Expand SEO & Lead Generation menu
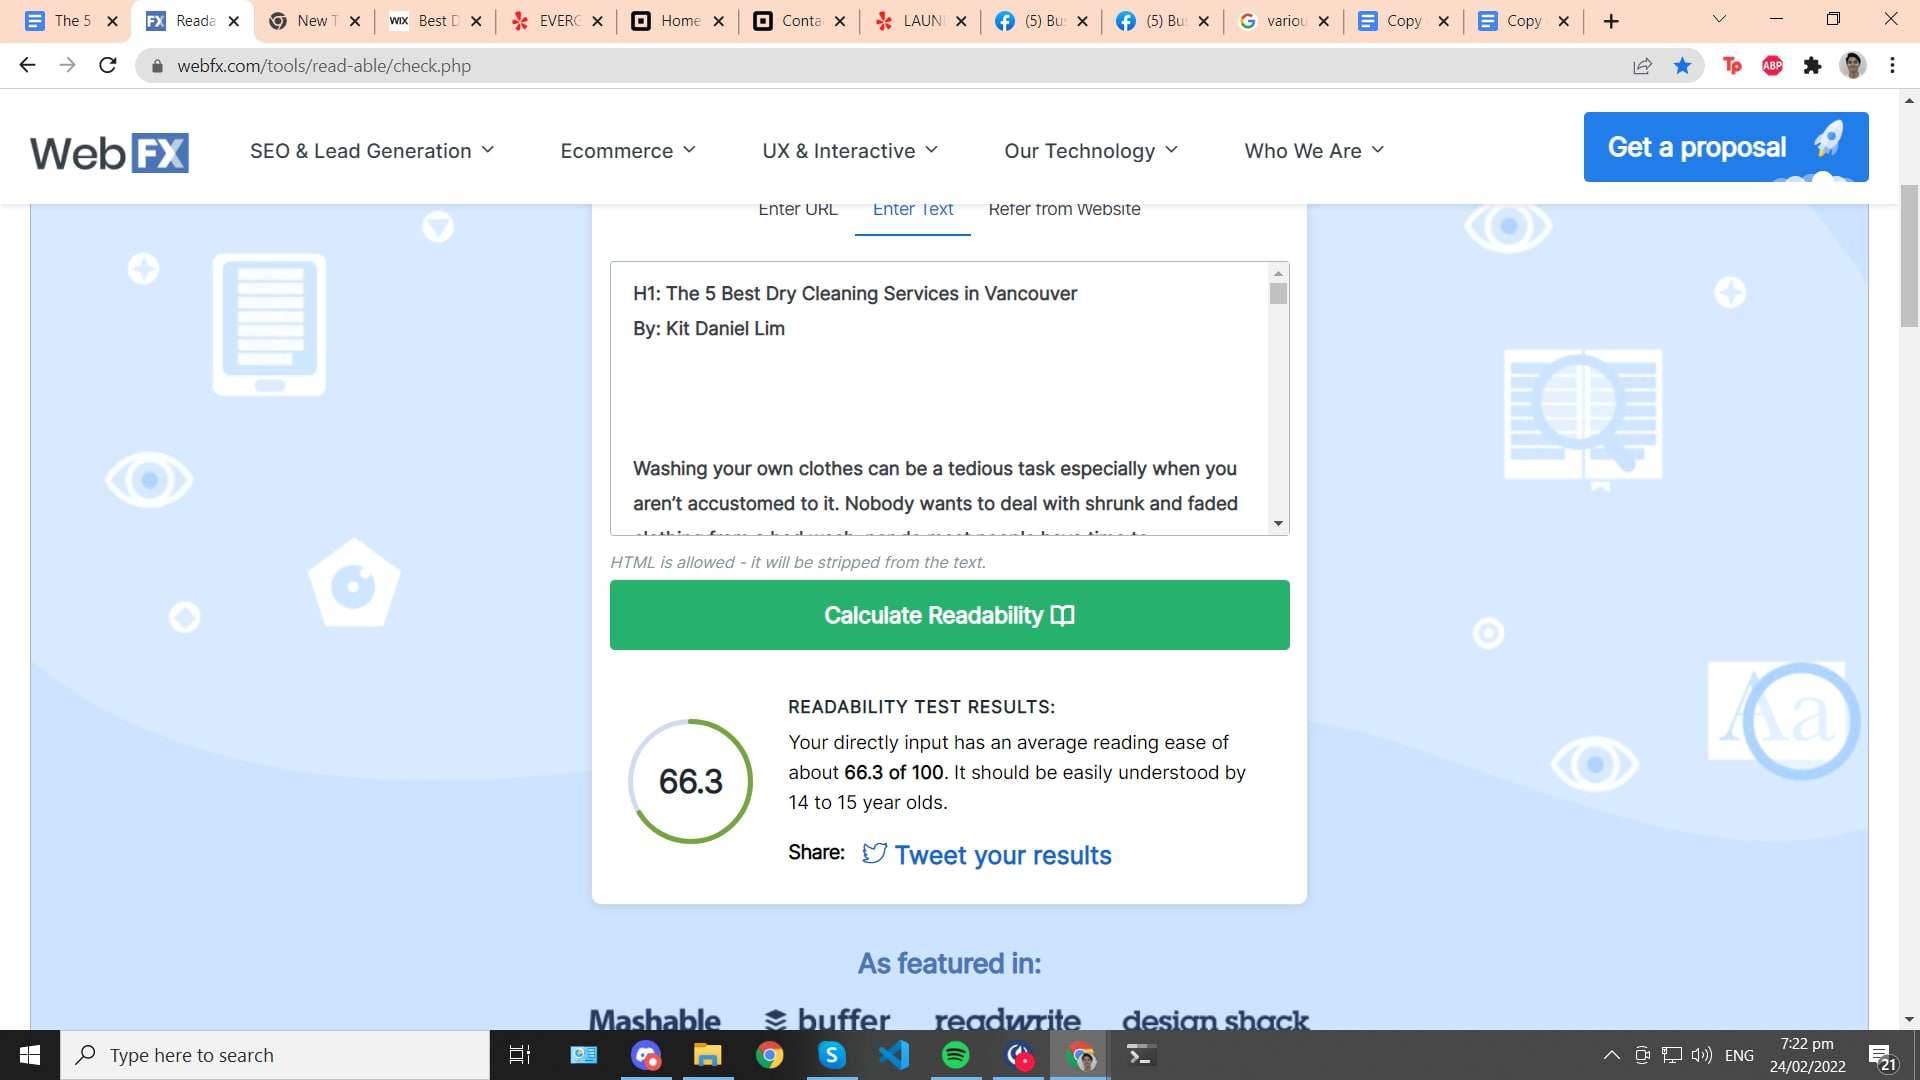This screenshot has width=1920, height=1080. coord(372,151)
